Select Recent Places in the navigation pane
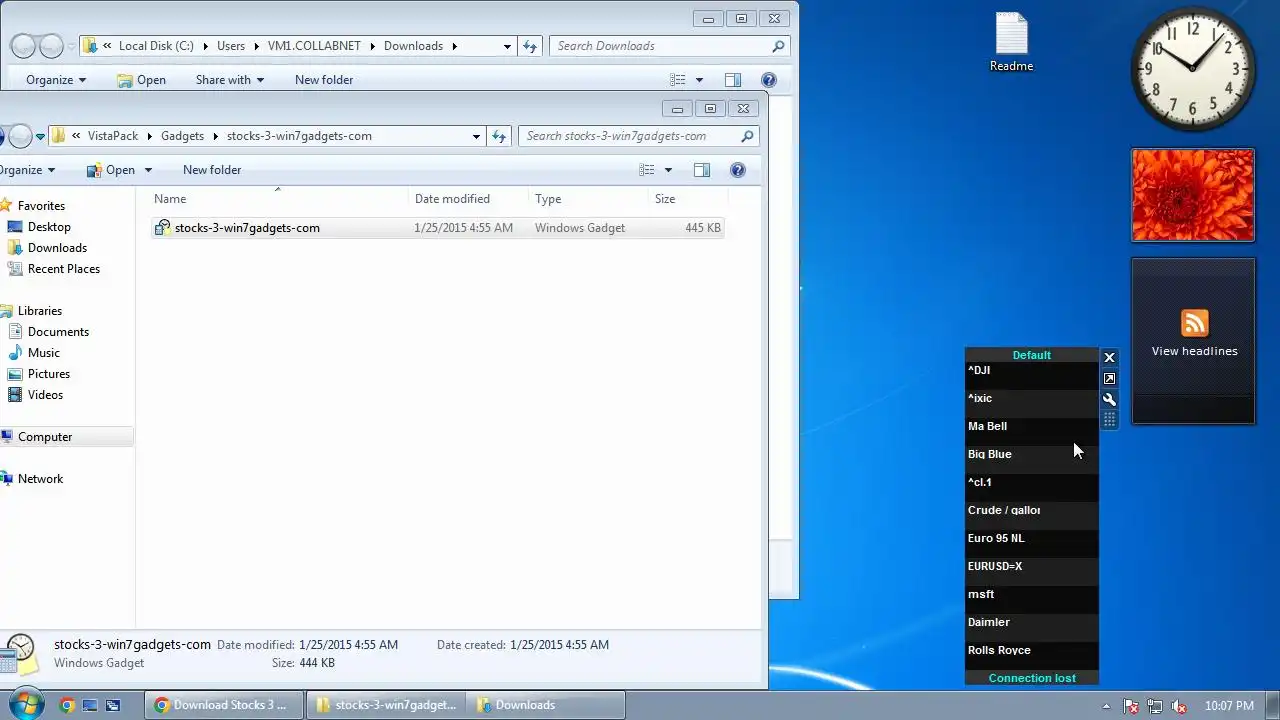This screenshot has height=720, width=1280. coord(64,269)
